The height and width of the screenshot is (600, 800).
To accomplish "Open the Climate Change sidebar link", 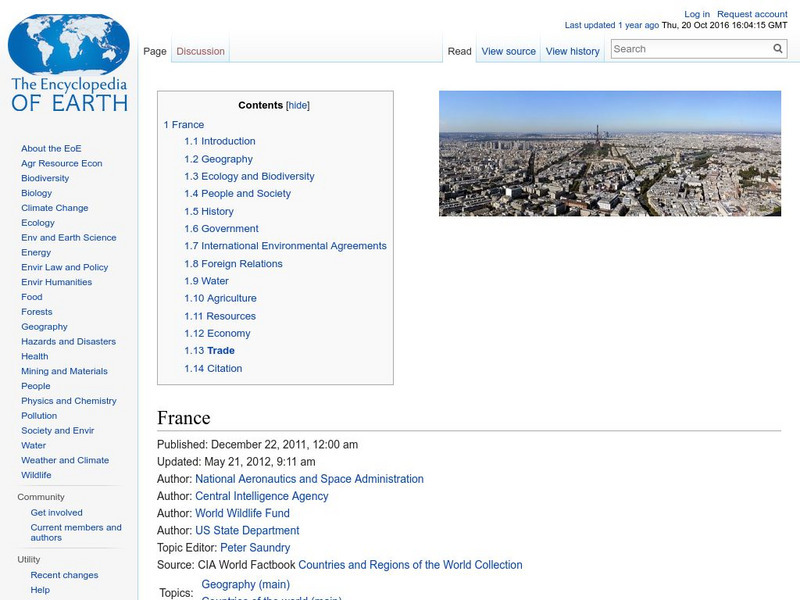I will (x=53, y=207).
